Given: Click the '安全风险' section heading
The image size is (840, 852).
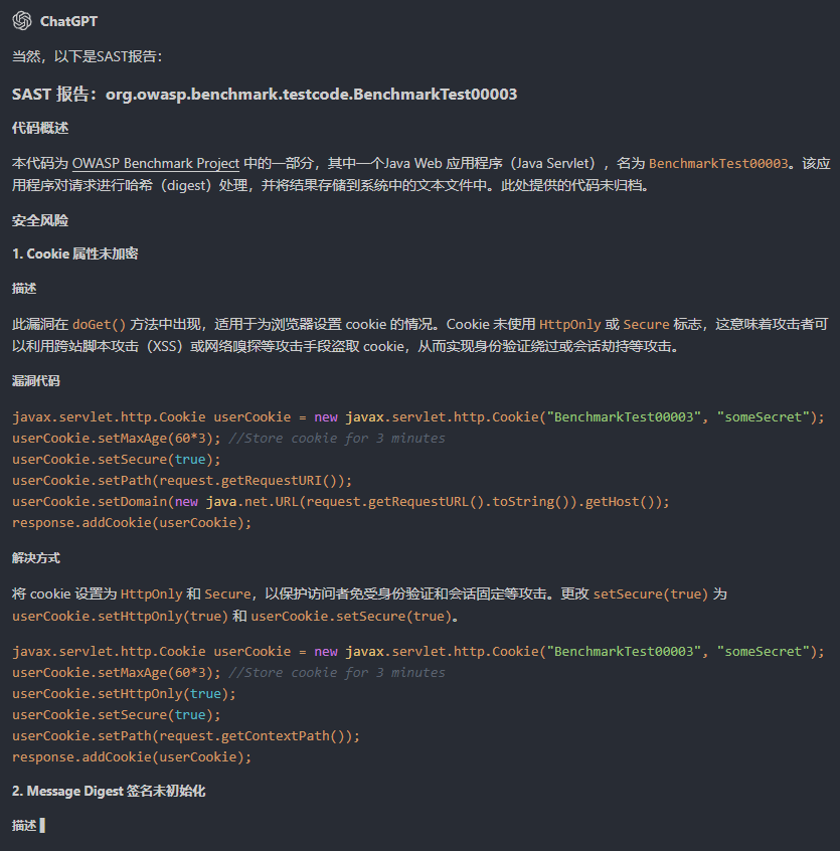Looking at the screenshot, I should 40,221.
